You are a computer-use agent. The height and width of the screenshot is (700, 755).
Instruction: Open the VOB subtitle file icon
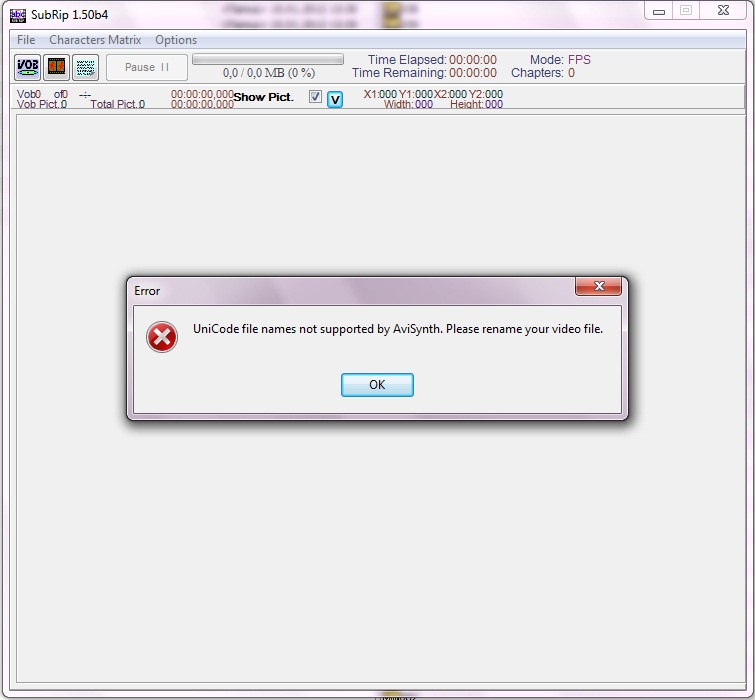(x=27, y=67)
